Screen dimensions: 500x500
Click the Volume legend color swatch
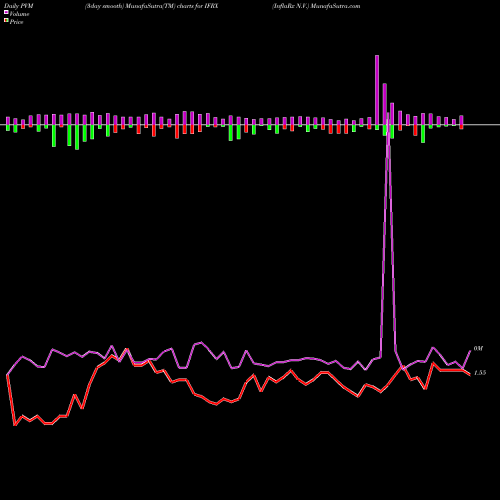point(6,13)
